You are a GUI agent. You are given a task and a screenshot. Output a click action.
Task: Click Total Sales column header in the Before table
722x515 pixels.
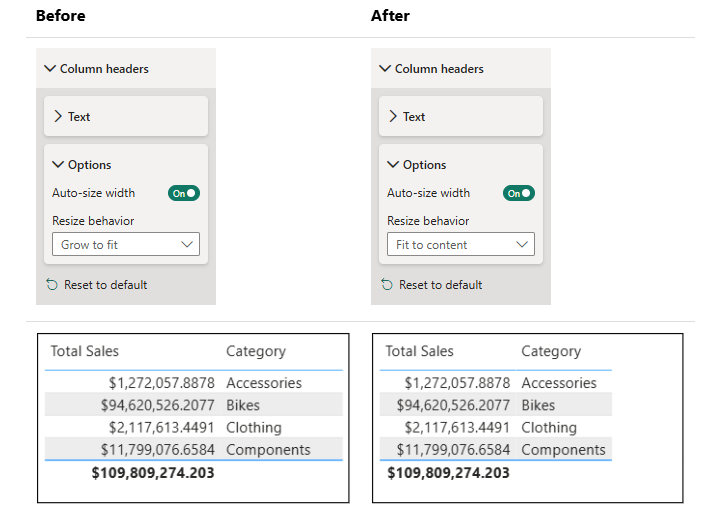click(85, 351)
